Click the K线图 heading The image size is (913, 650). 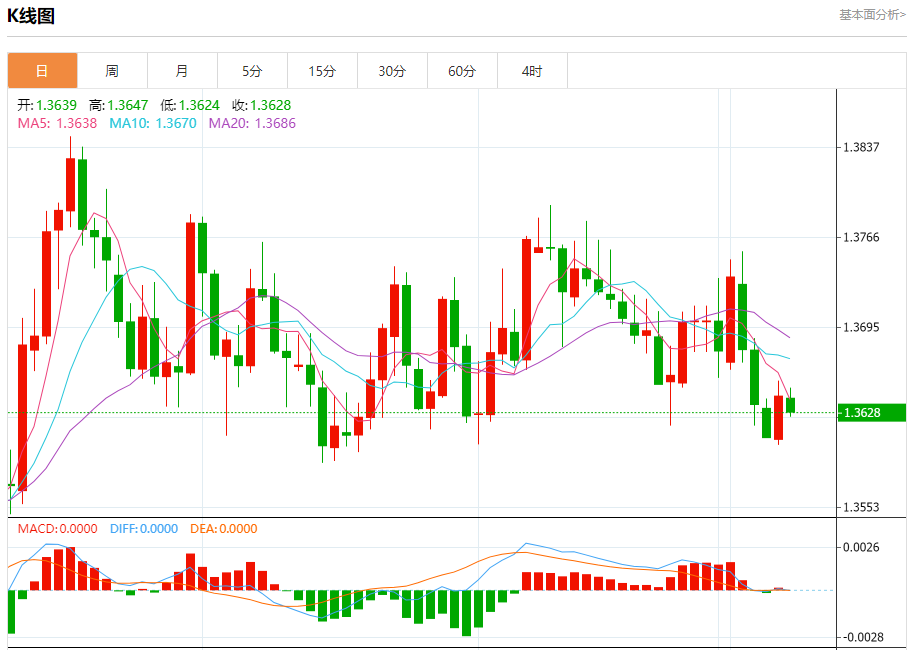click(31, 16)
